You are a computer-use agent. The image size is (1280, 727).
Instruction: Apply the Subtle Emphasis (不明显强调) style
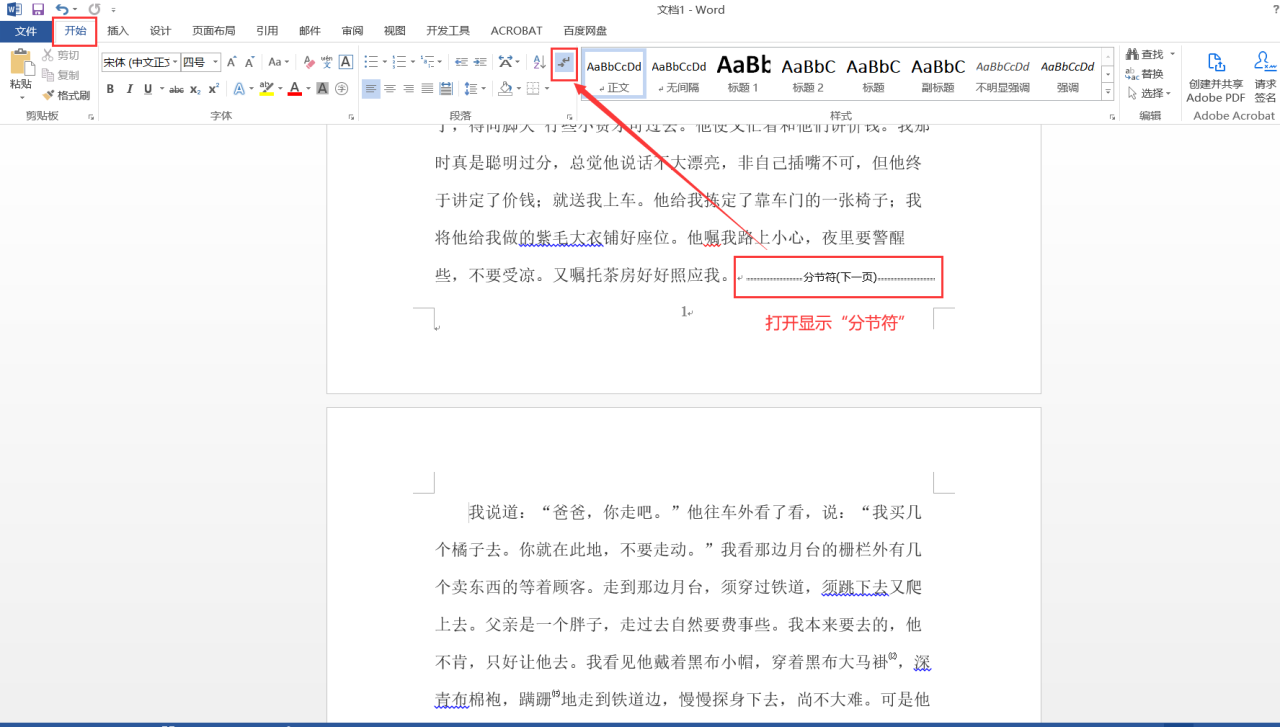click(x=1003, y=74)
